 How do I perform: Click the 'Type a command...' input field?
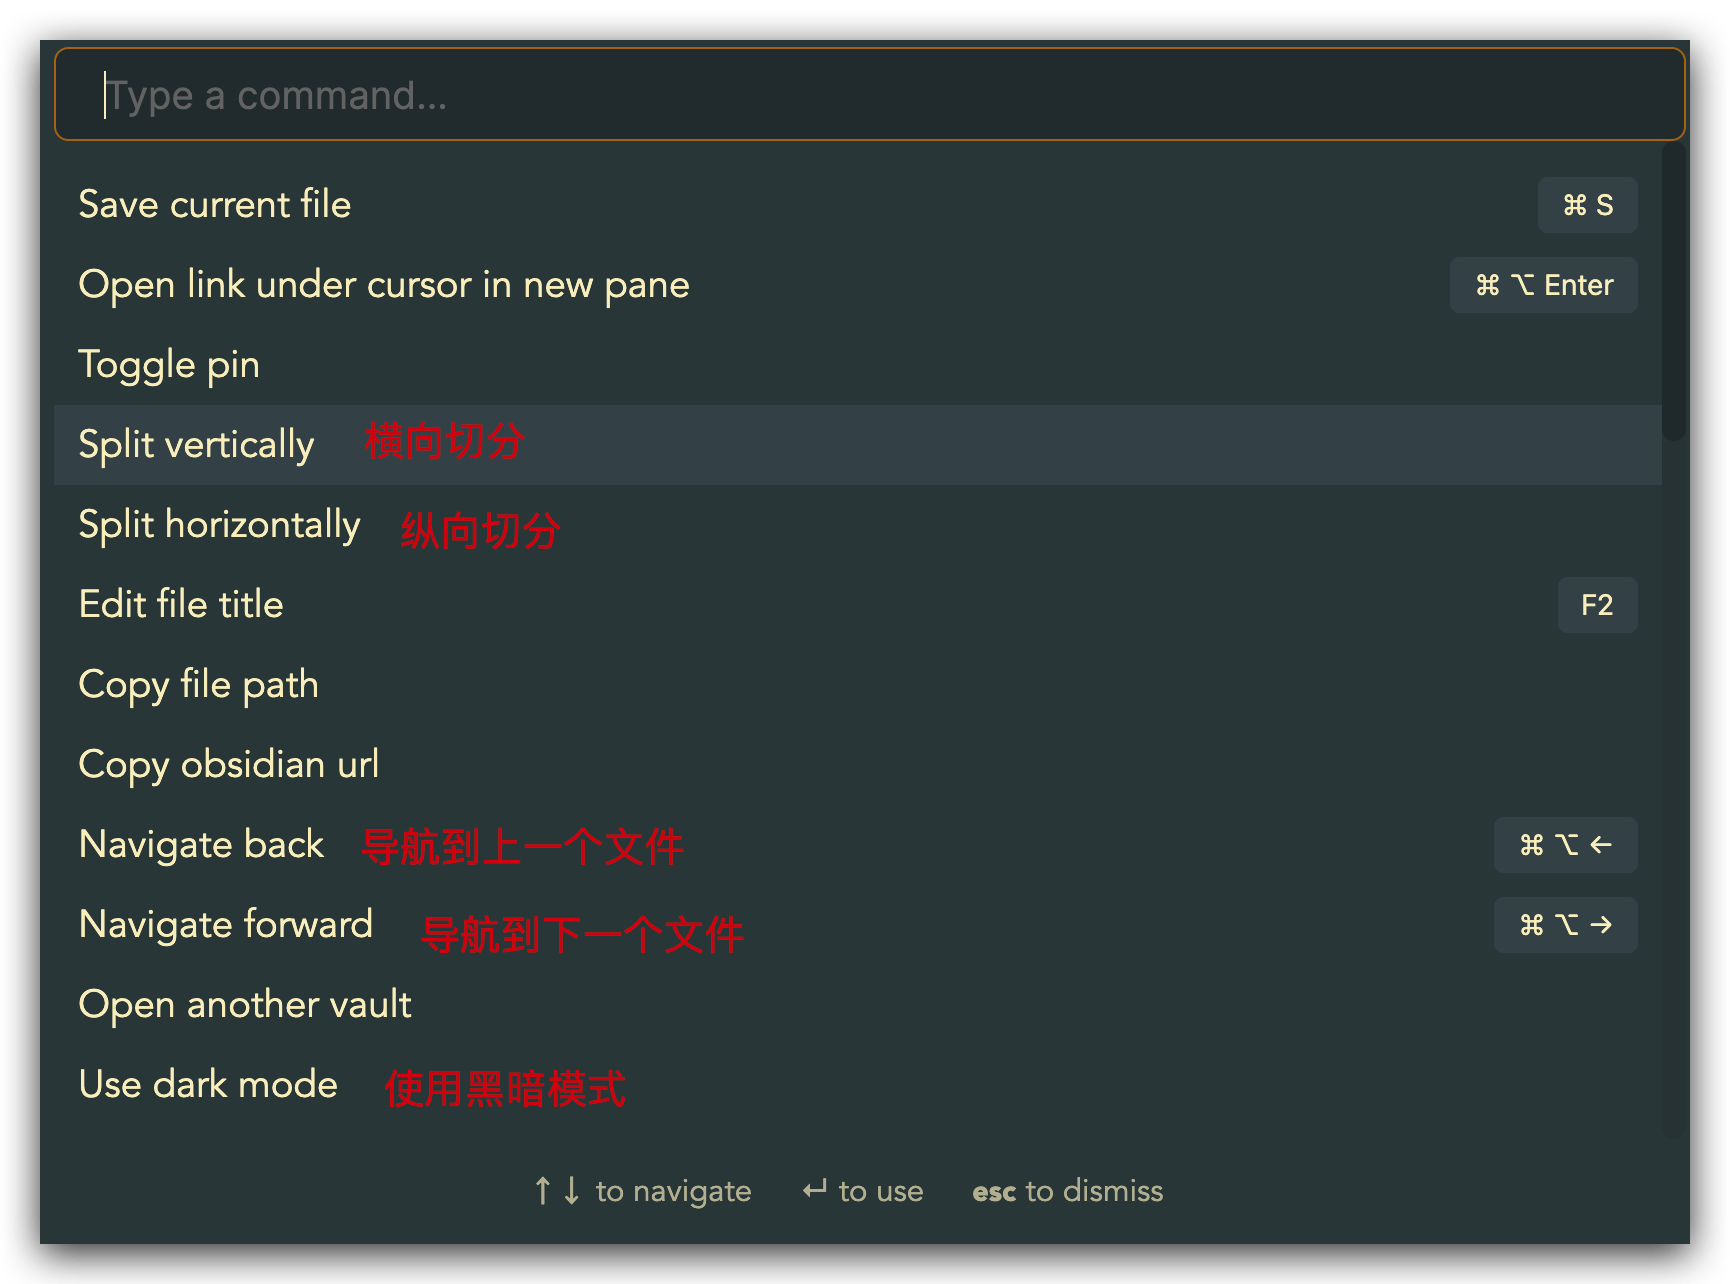[x=870, y=95]
